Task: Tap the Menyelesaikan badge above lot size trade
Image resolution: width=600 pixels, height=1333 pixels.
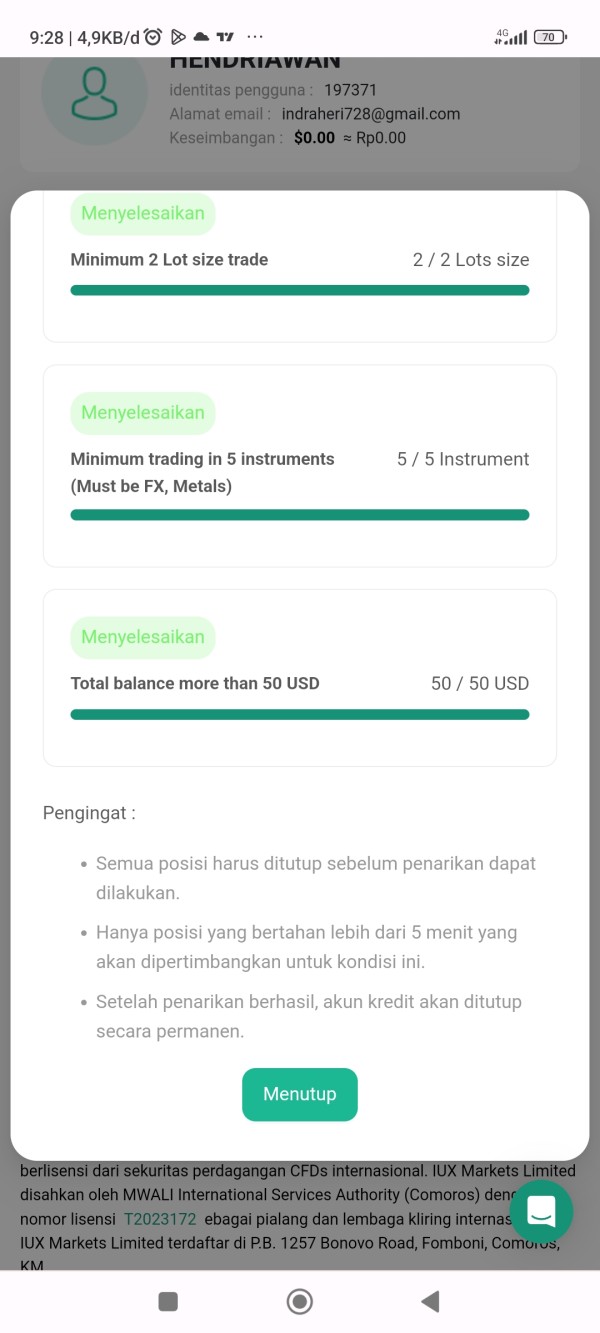Action: click(143, 213)
